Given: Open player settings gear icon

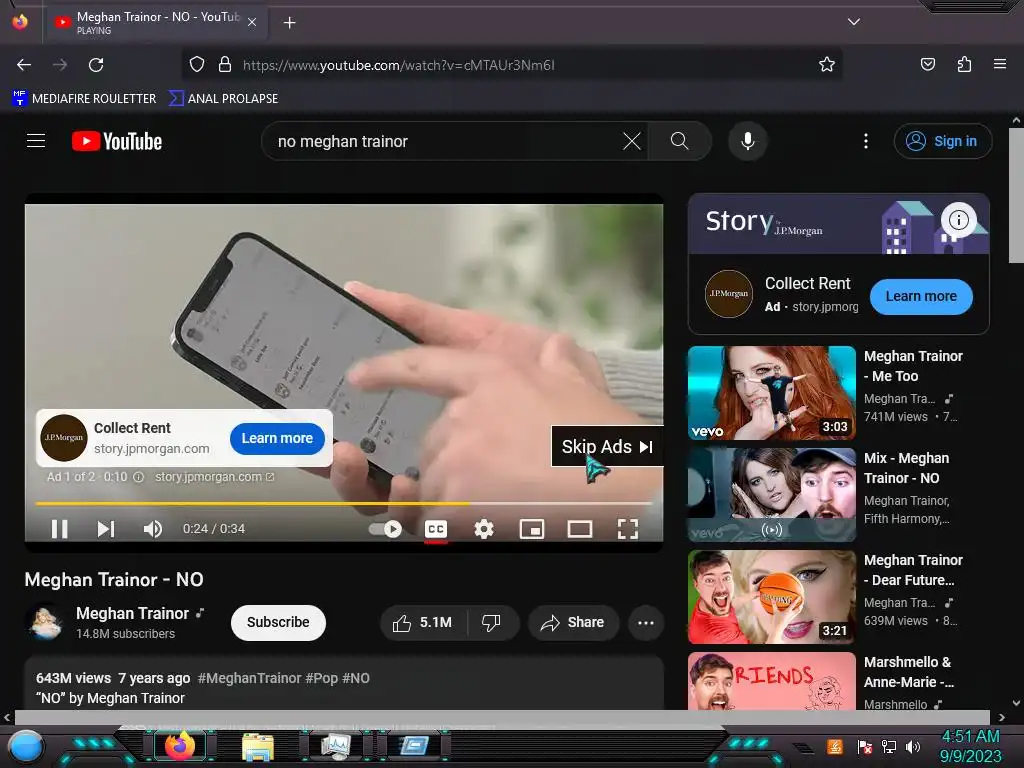Looking at the screenshot, I should (483, 529).
